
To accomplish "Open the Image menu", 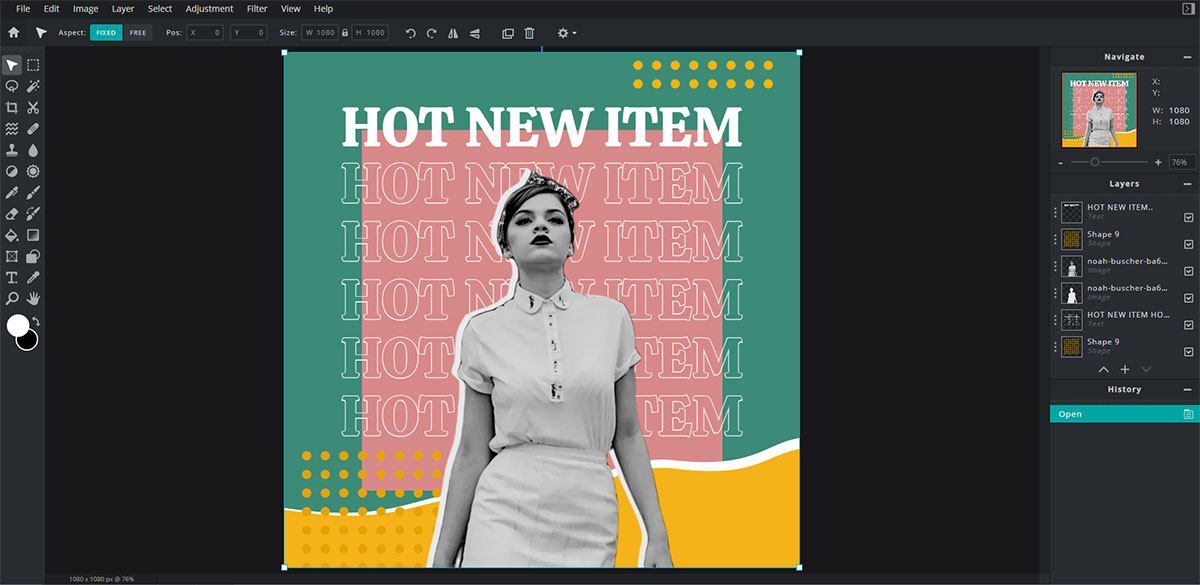I will [x=85, y=9].
